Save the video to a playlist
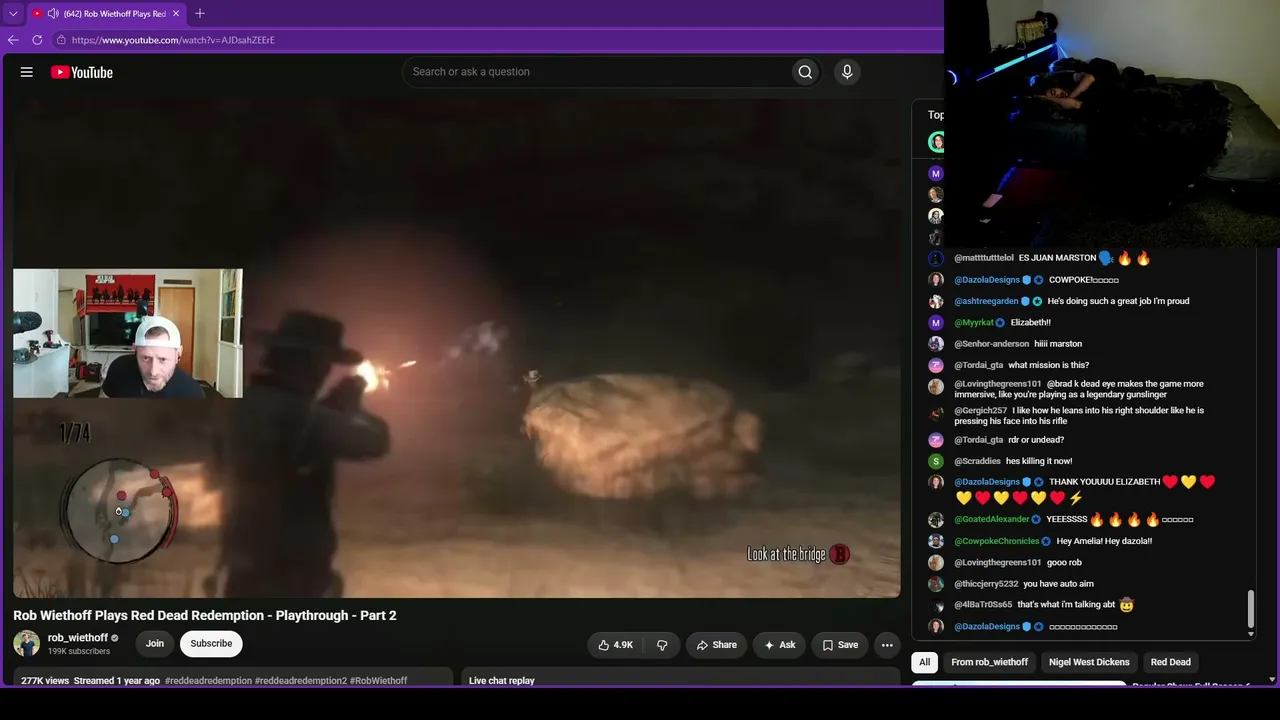Screen dimensions: 1280x720 tap(840, 645)
